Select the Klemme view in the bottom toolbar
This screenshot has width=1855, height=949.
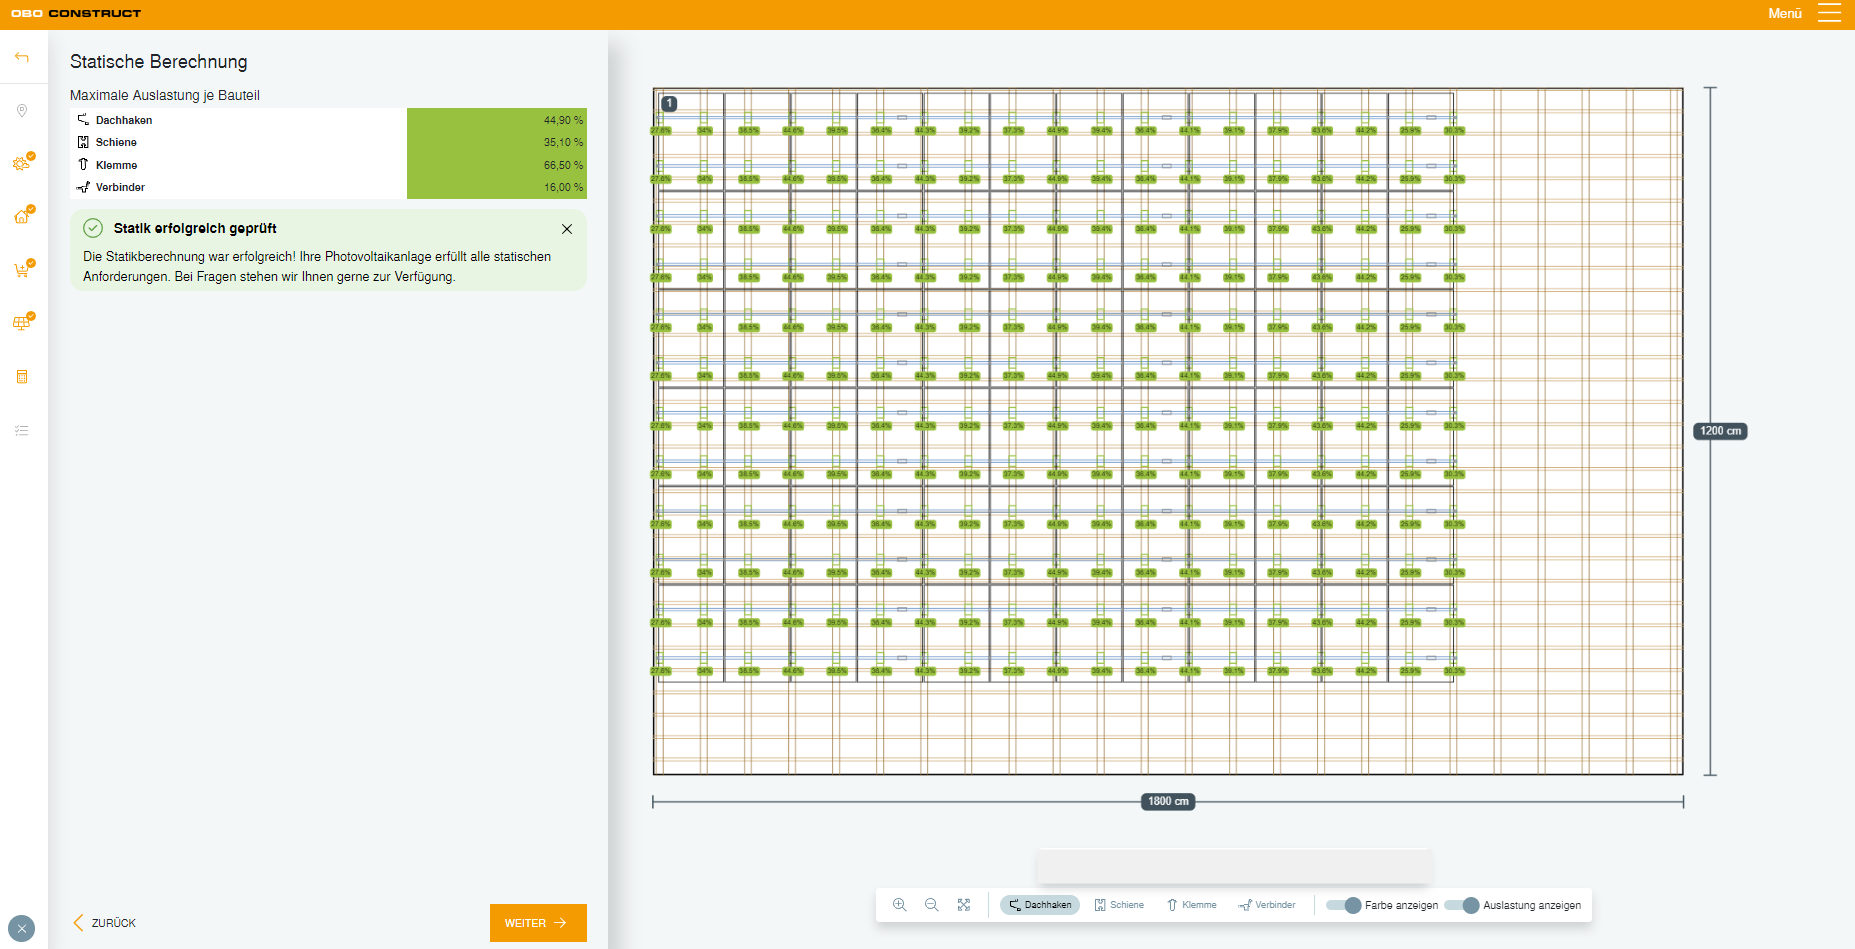point(1191,905)
